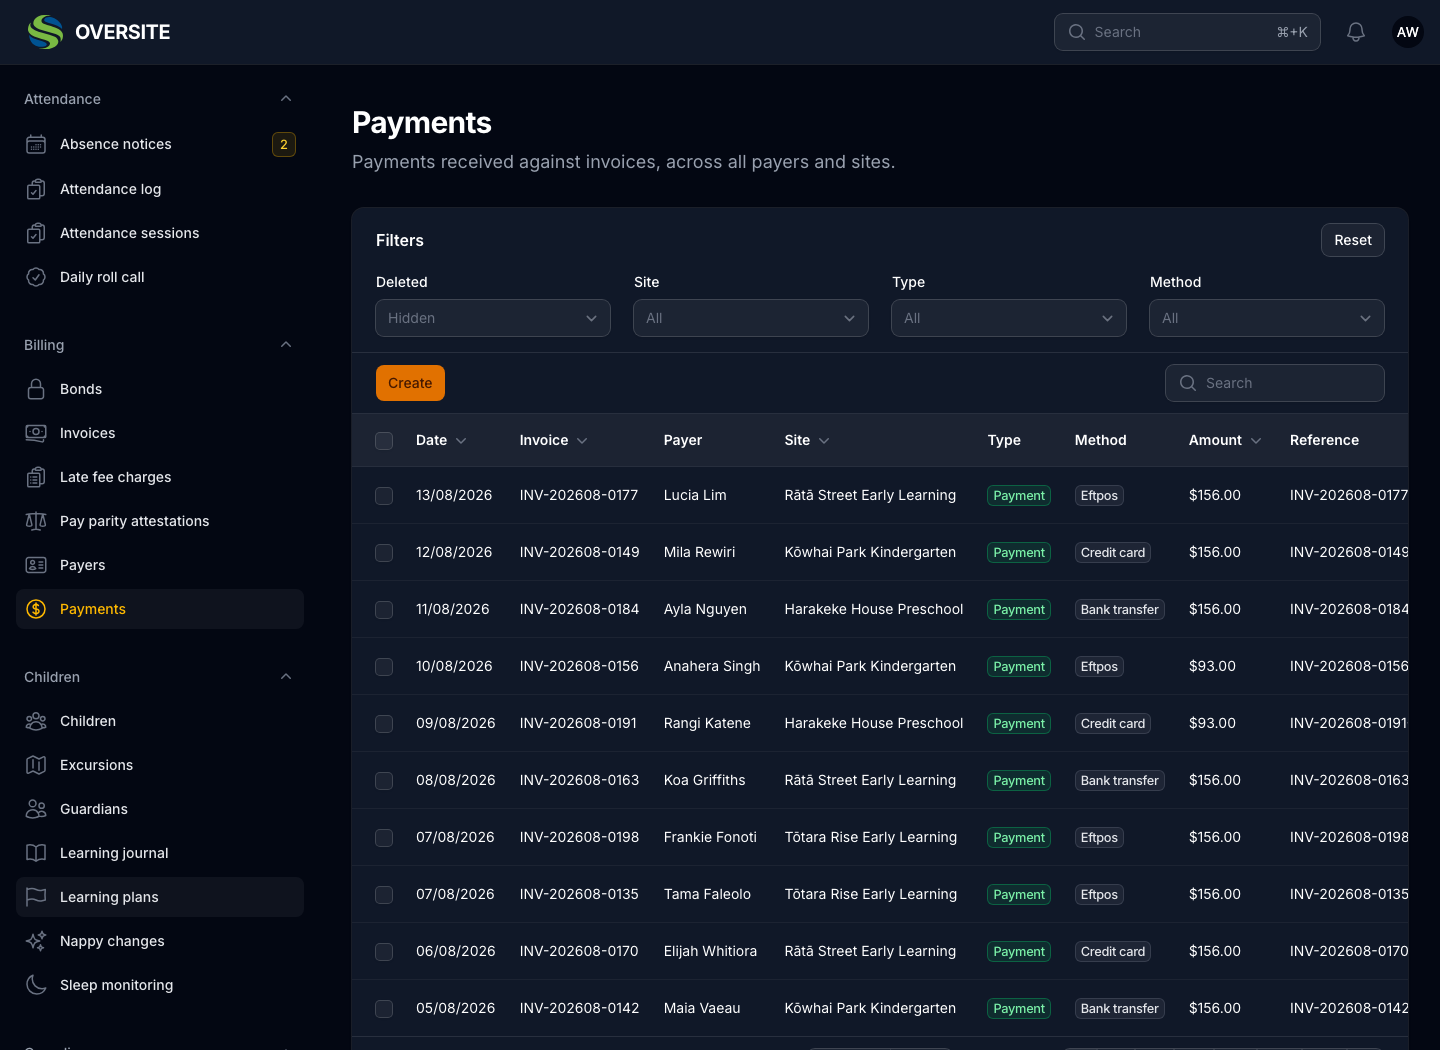Click the Attendance sessions icon
This screenshot has height=1050, width=1440.
(36, 233)
